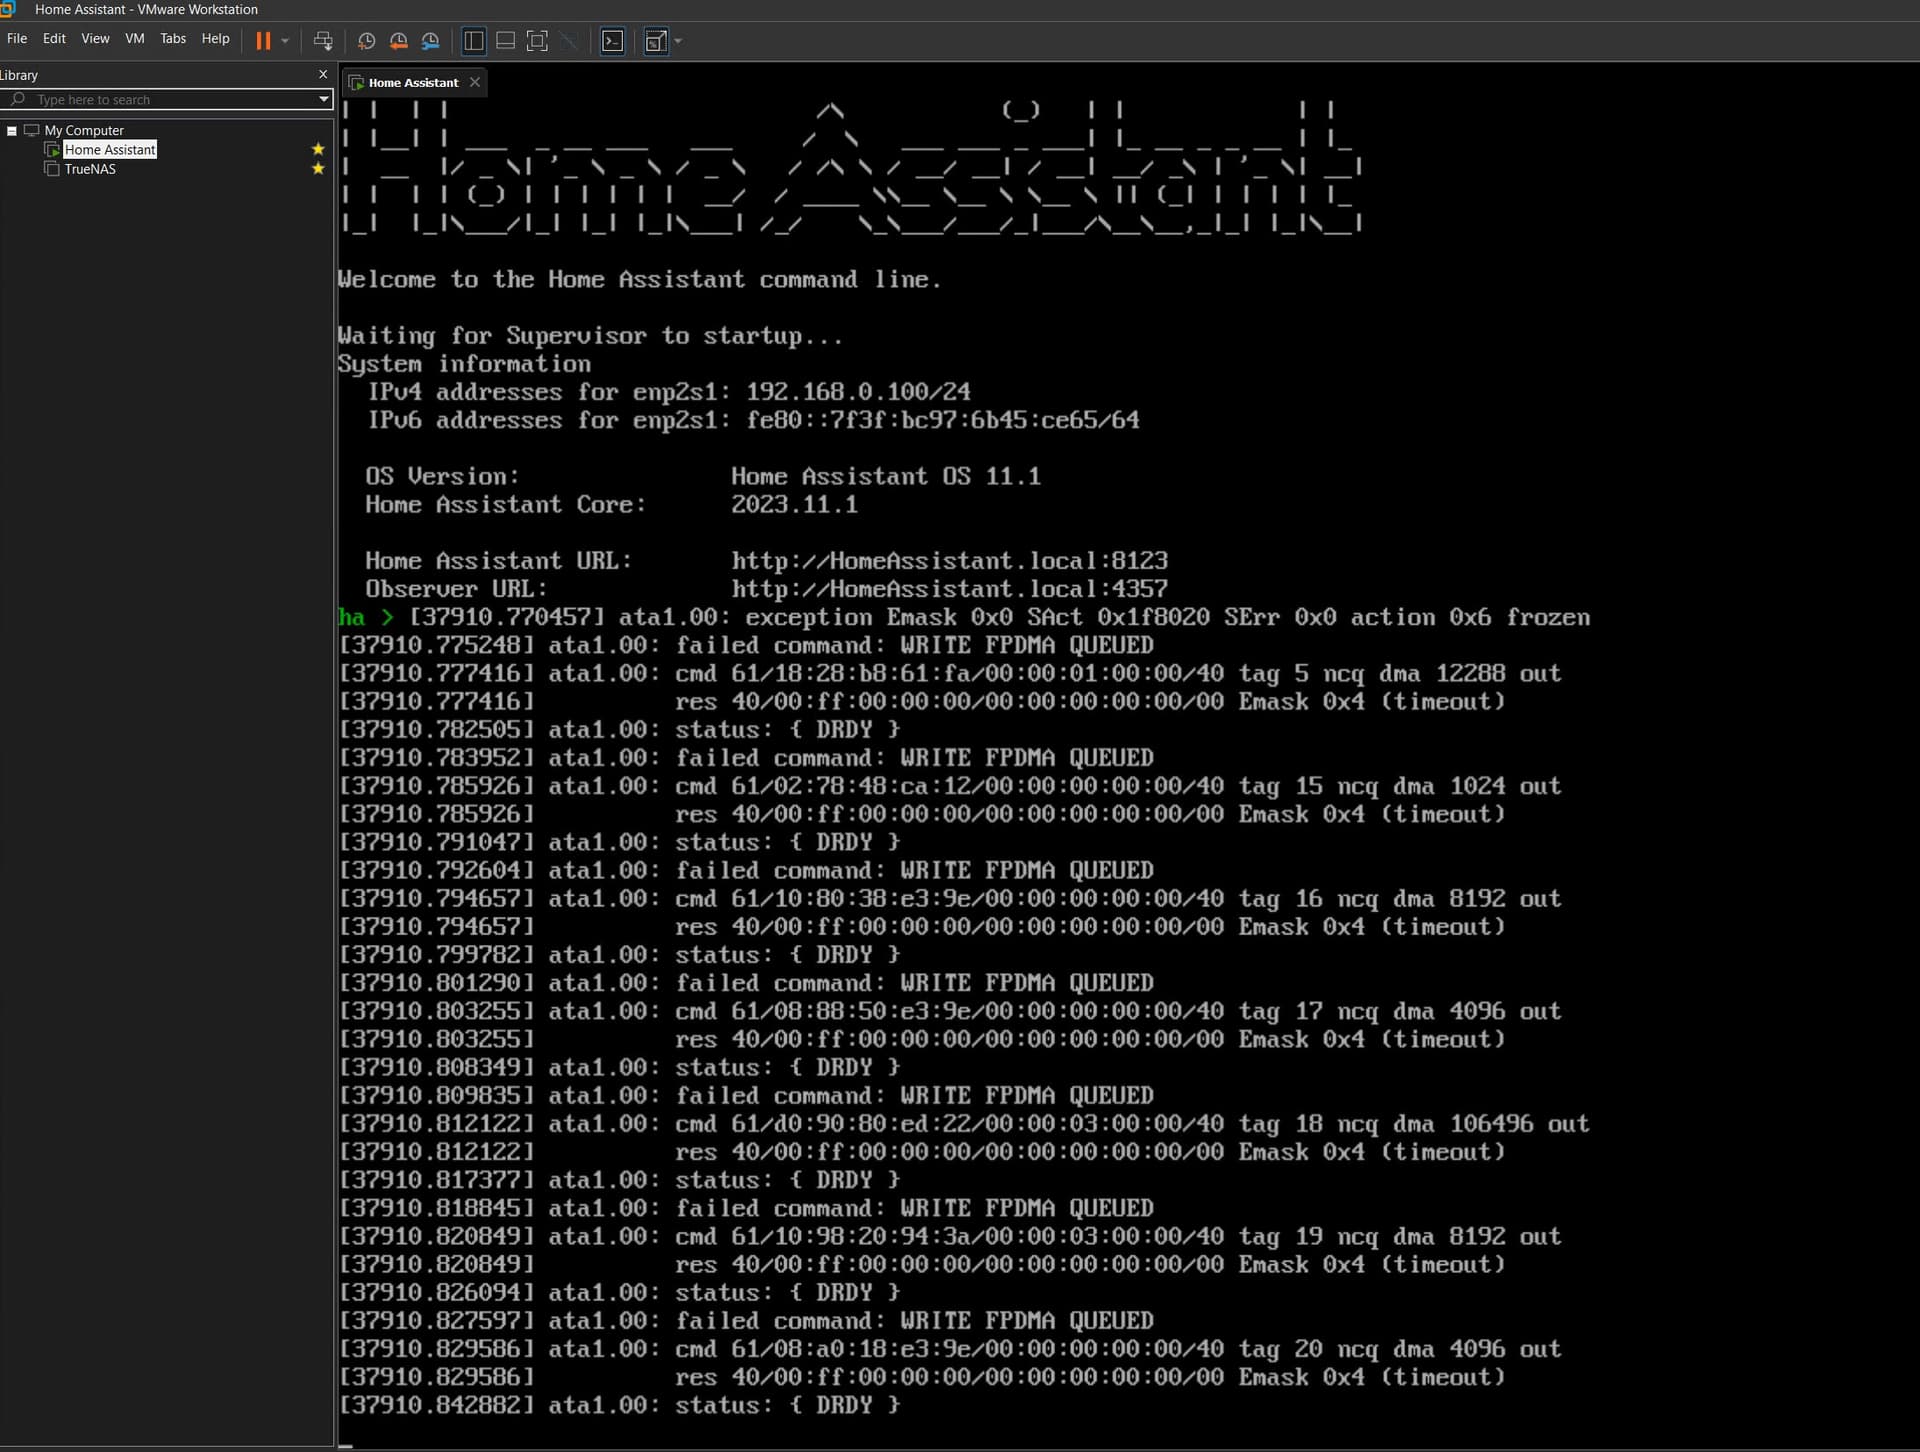Click the Home Assistant favorite star
This screenshot has width=1920, height=1452.
click(318, 147)
